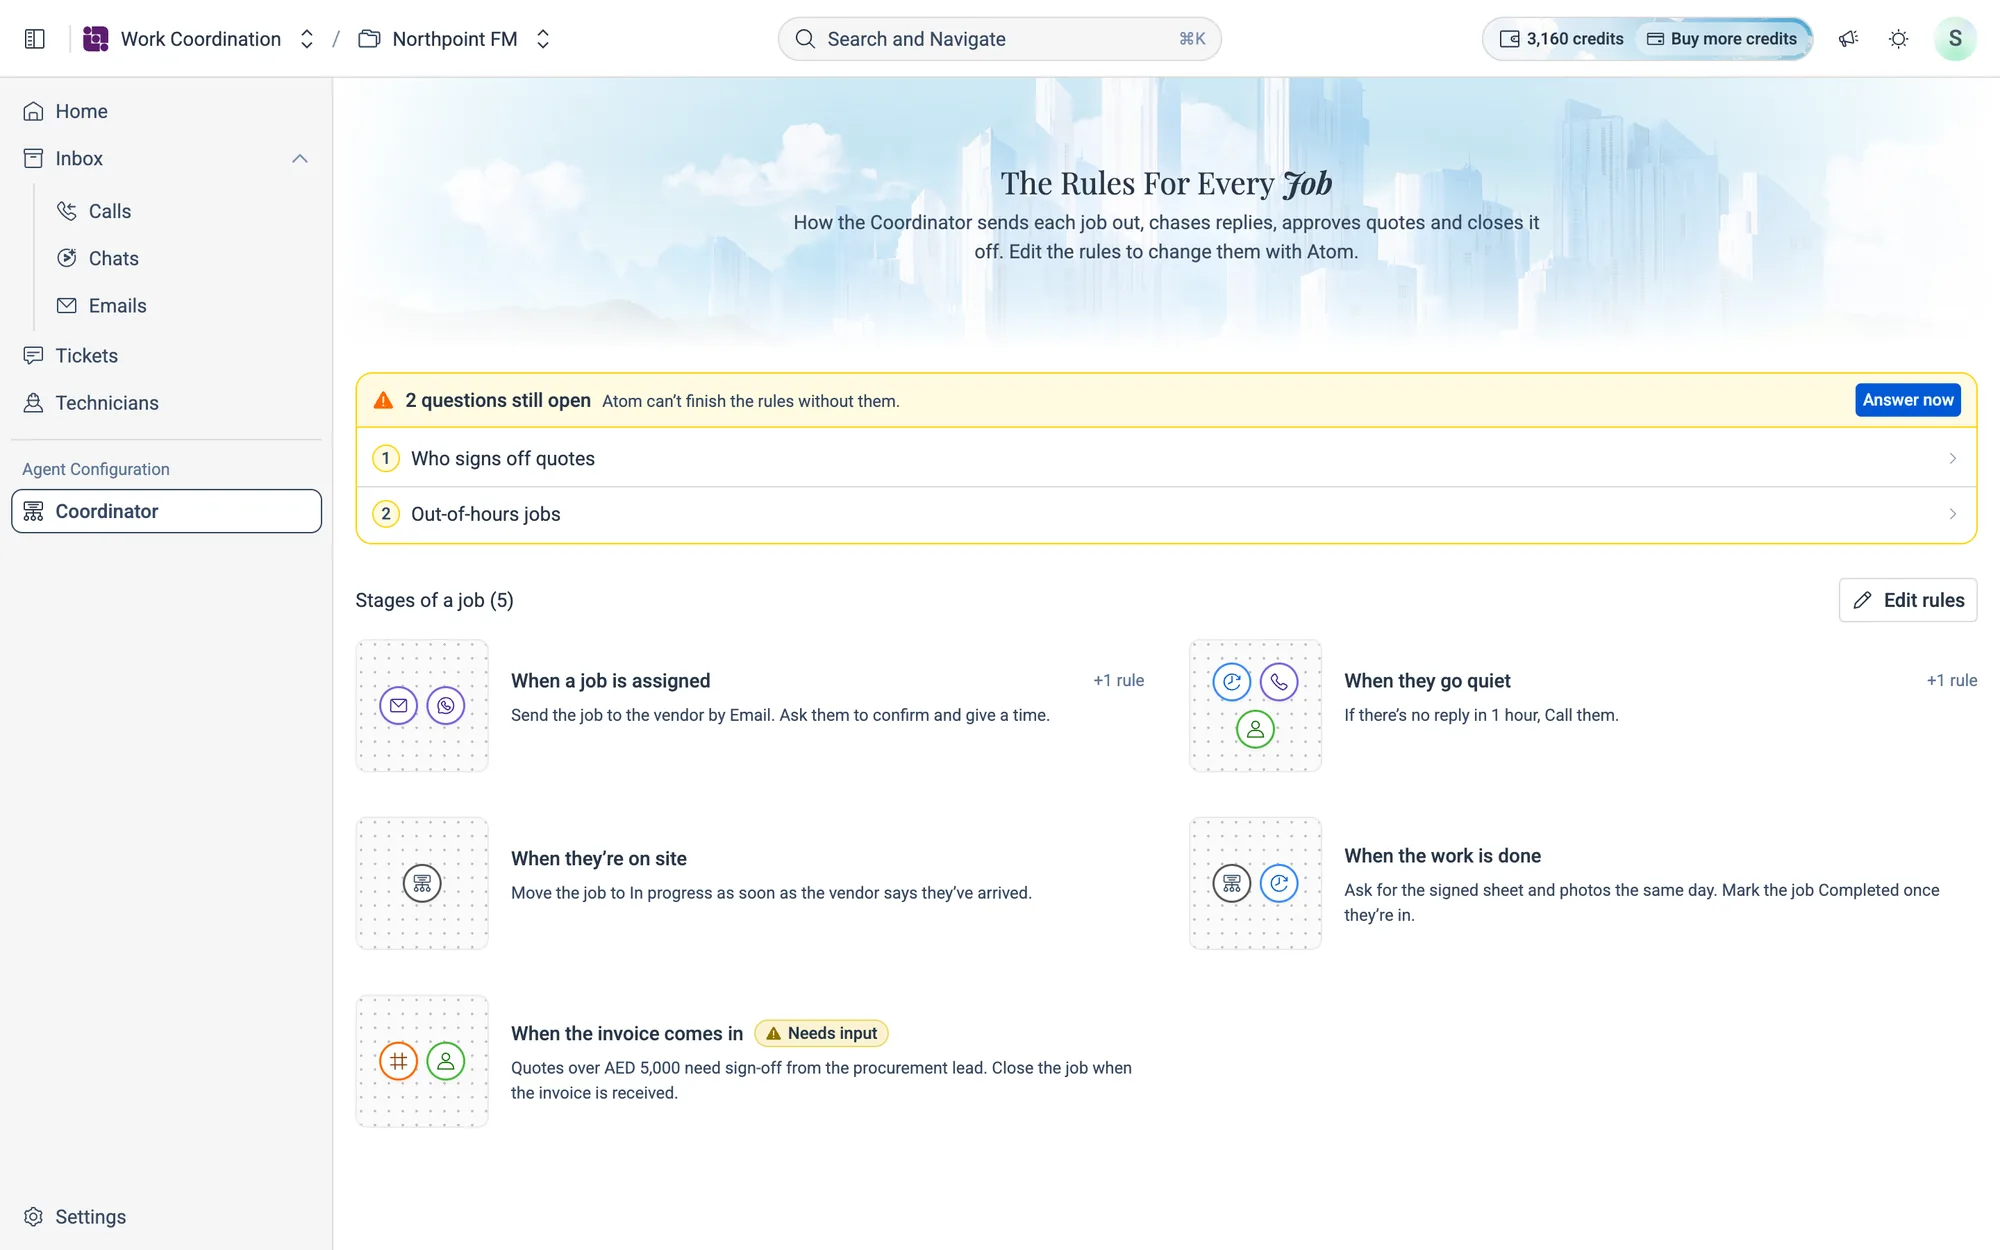Screen dimensions: 2000x1250
Task: Open Settings at sidebar bottom
Action: click(x=166, y=1217)
